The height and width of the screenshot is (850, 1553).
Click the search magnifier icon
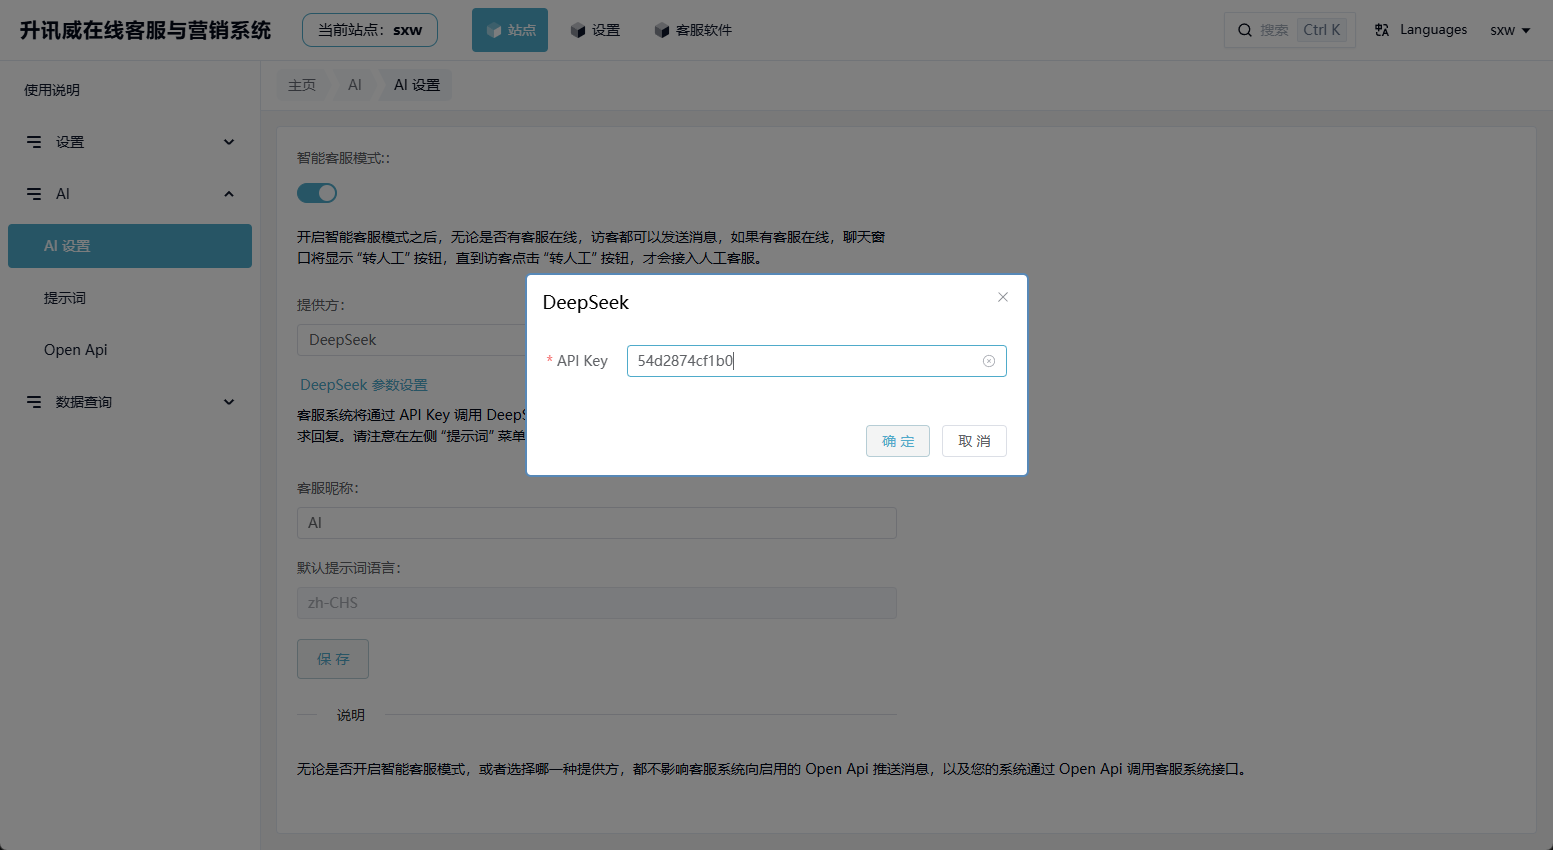[1245, 30]
